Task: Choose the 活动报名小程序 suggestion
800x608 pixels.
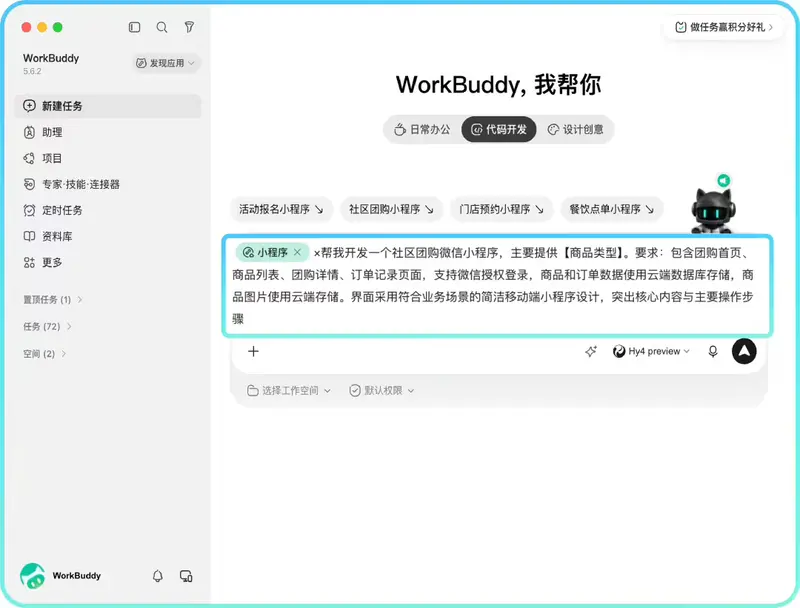Action: 281,209
